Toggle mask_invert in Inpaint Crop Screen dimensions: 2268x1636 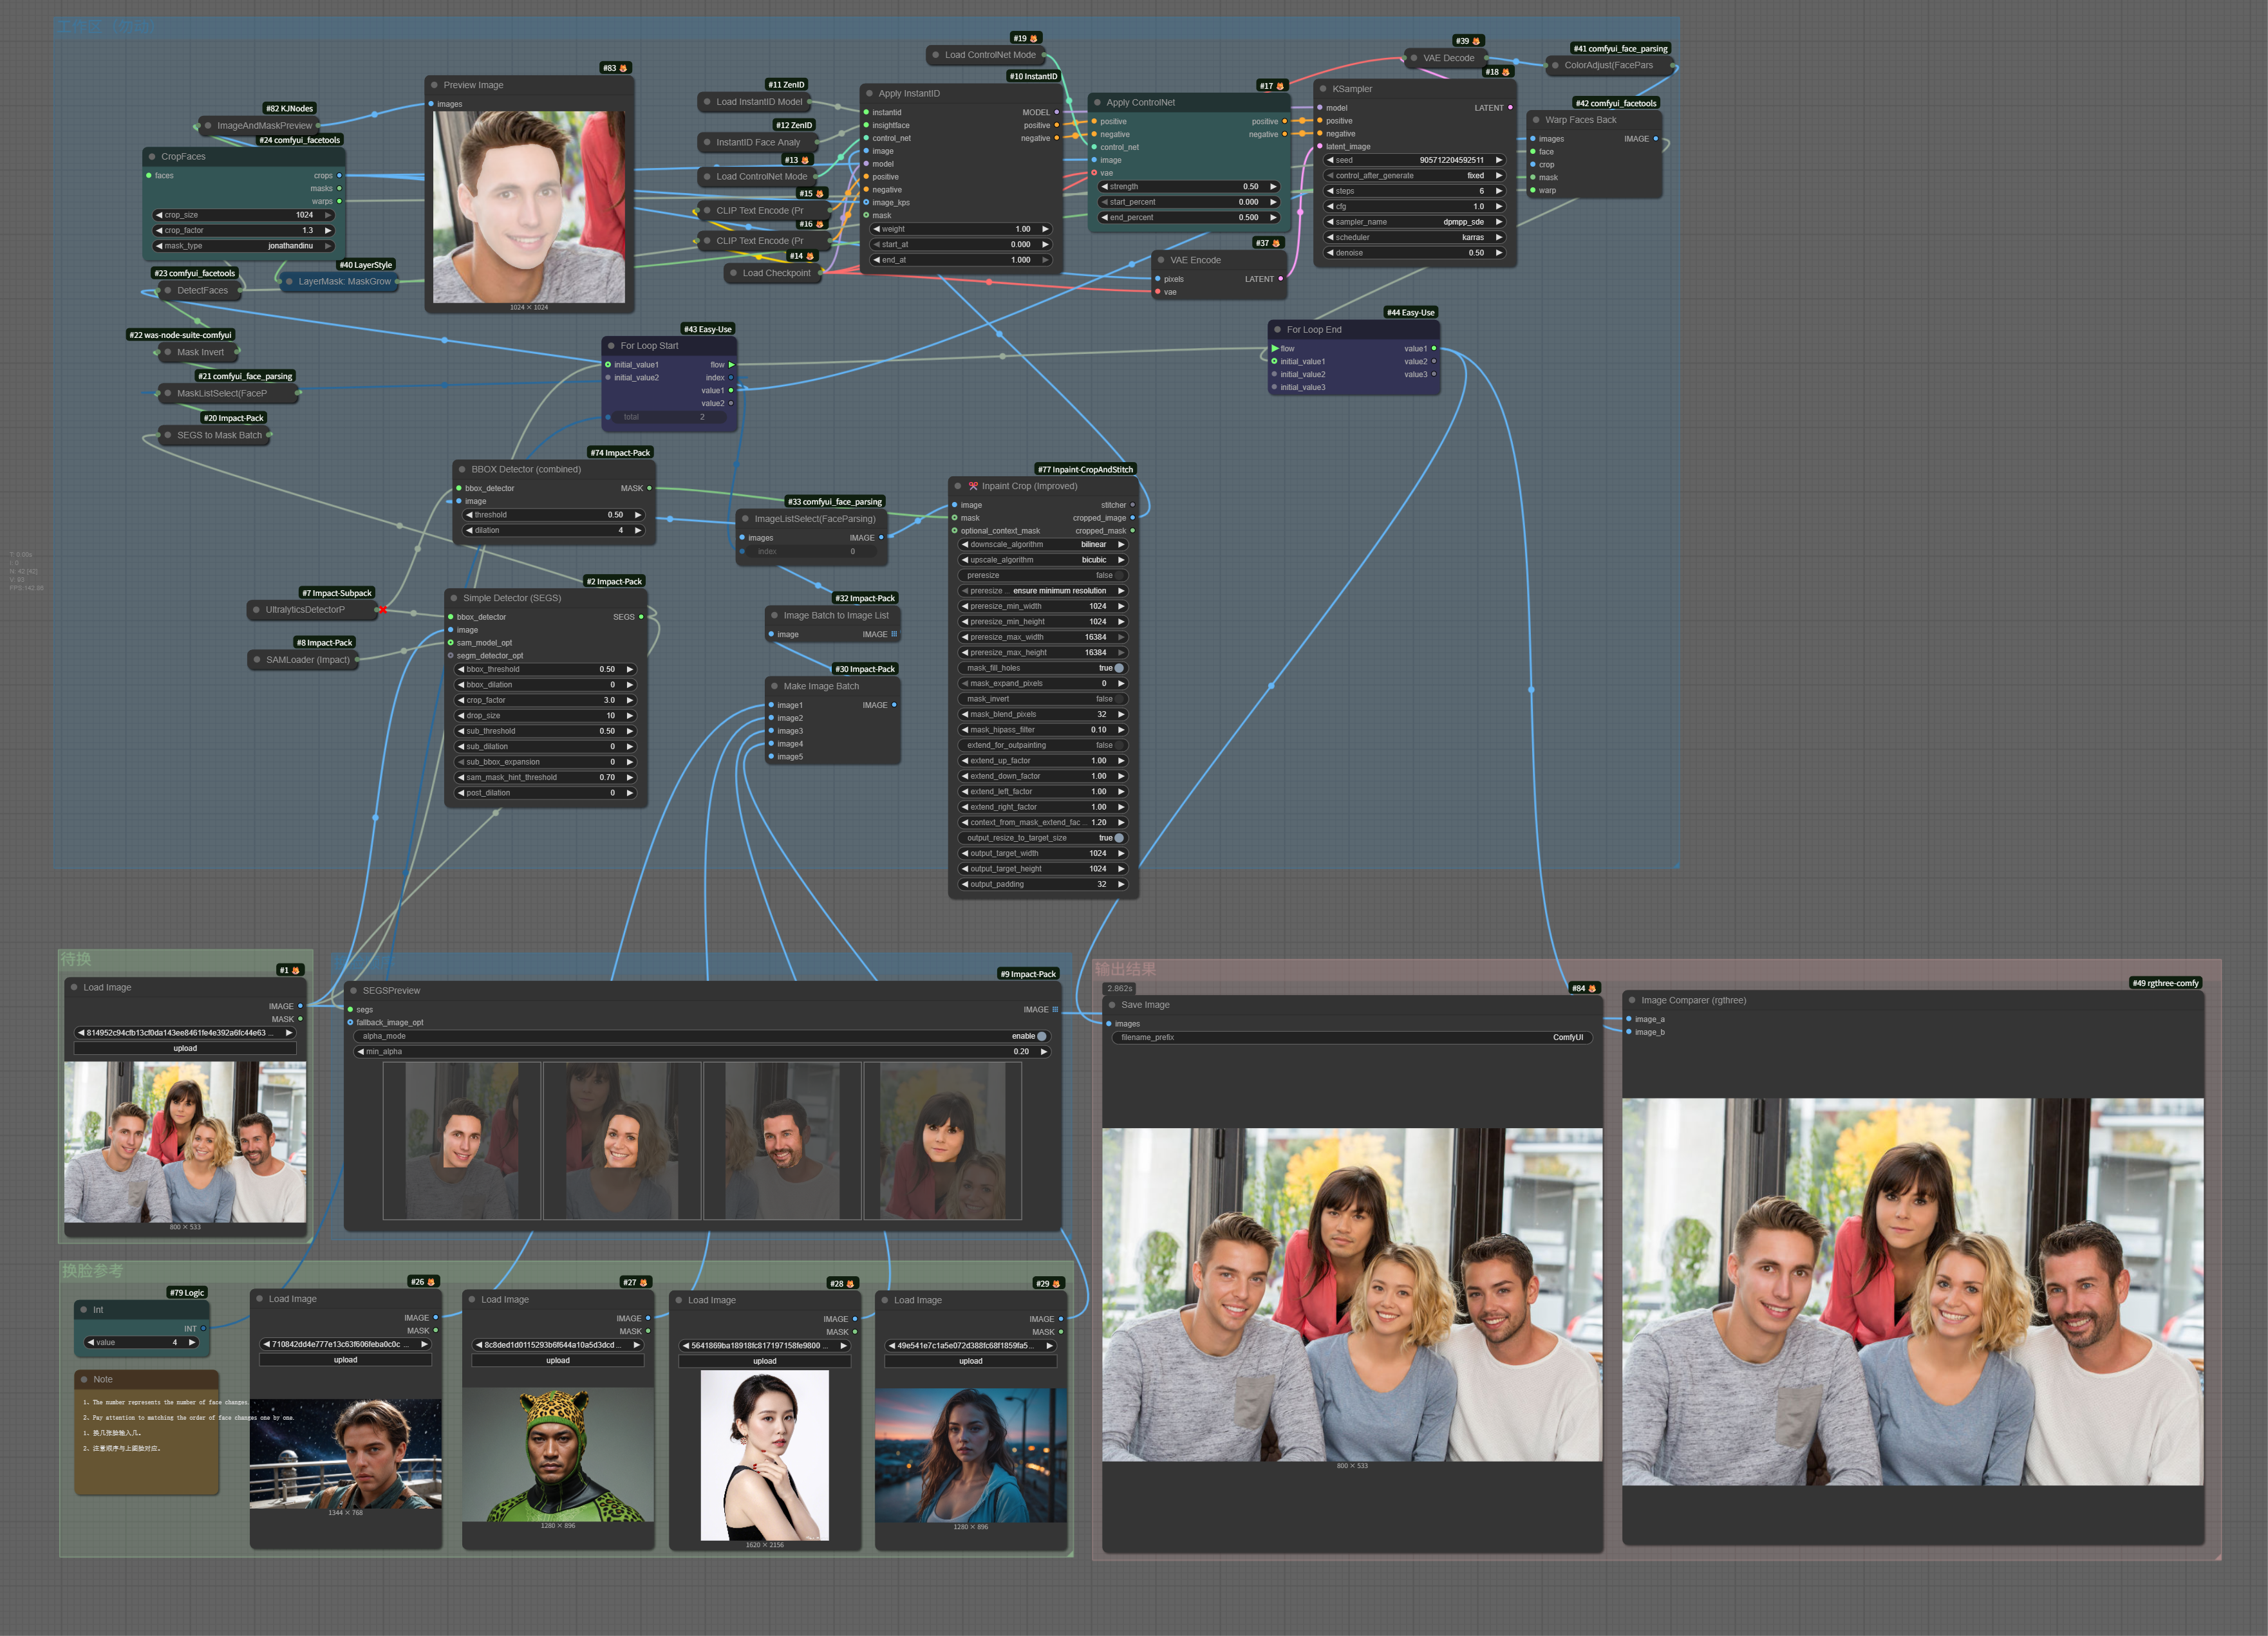click(x=1043, y=699)
